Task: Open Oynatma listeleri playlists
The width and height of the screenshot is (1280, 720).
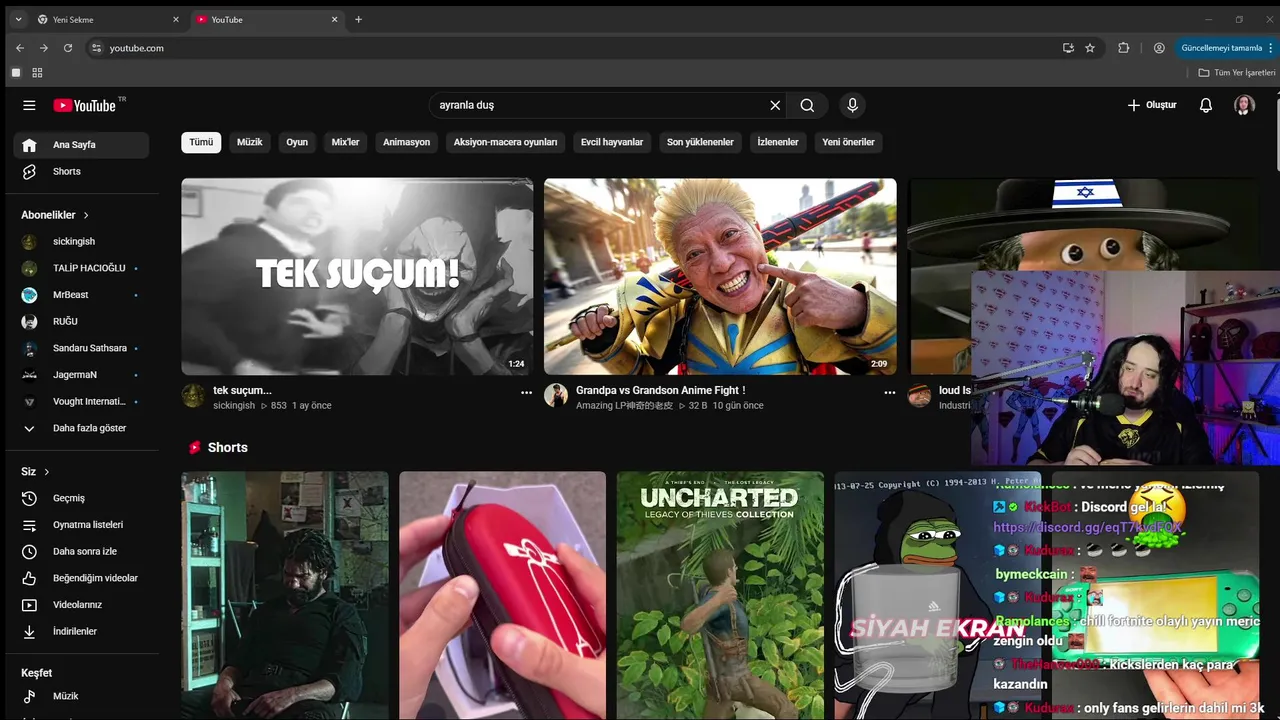Action: point(81,525)
